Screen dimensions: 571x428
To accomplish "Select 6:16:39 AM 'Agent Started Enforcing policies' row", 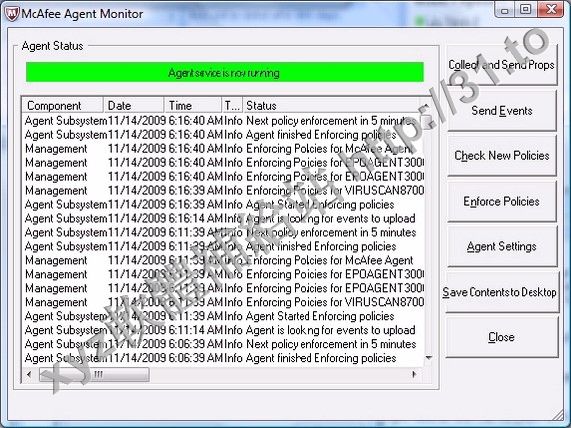I will pos(224,204).
